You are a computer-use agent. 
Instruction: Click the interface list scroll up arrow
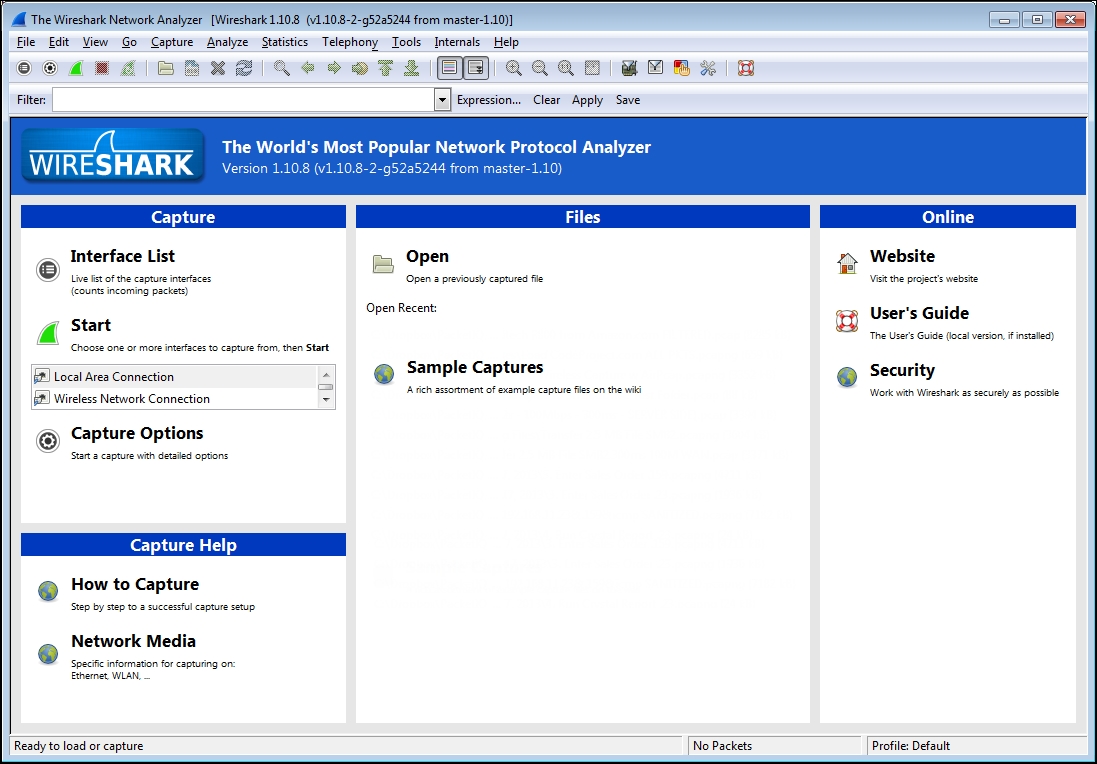[326, 375]
